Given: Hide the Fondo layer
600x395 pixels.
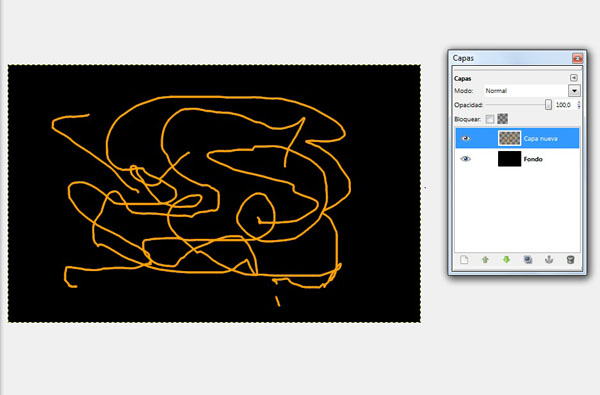Looking at the screenshot, I should [x=465, y=159].
